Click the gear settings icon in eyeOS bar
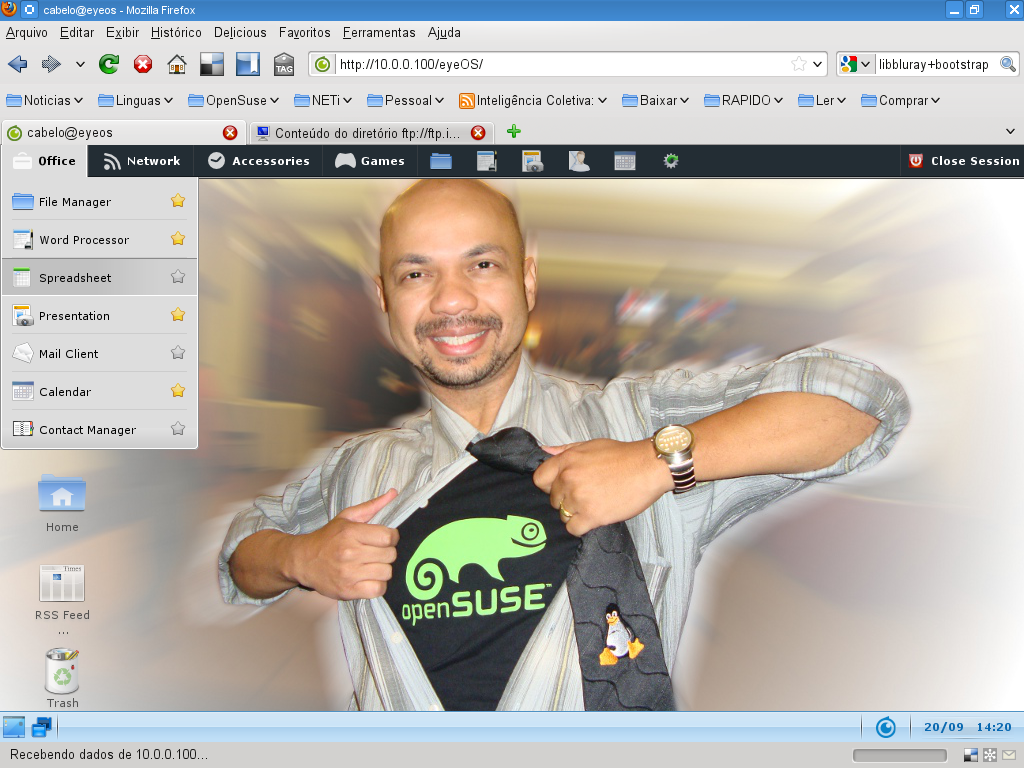This screenshot has height=768, width=1024. click(x=671, y=161)
